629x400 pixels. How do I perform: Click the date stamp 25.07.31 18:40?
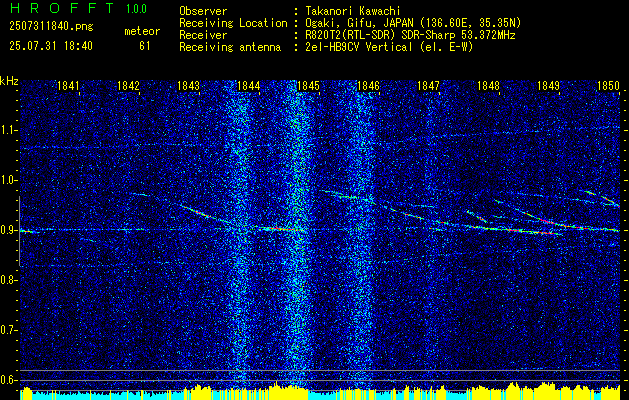point(51,46)
